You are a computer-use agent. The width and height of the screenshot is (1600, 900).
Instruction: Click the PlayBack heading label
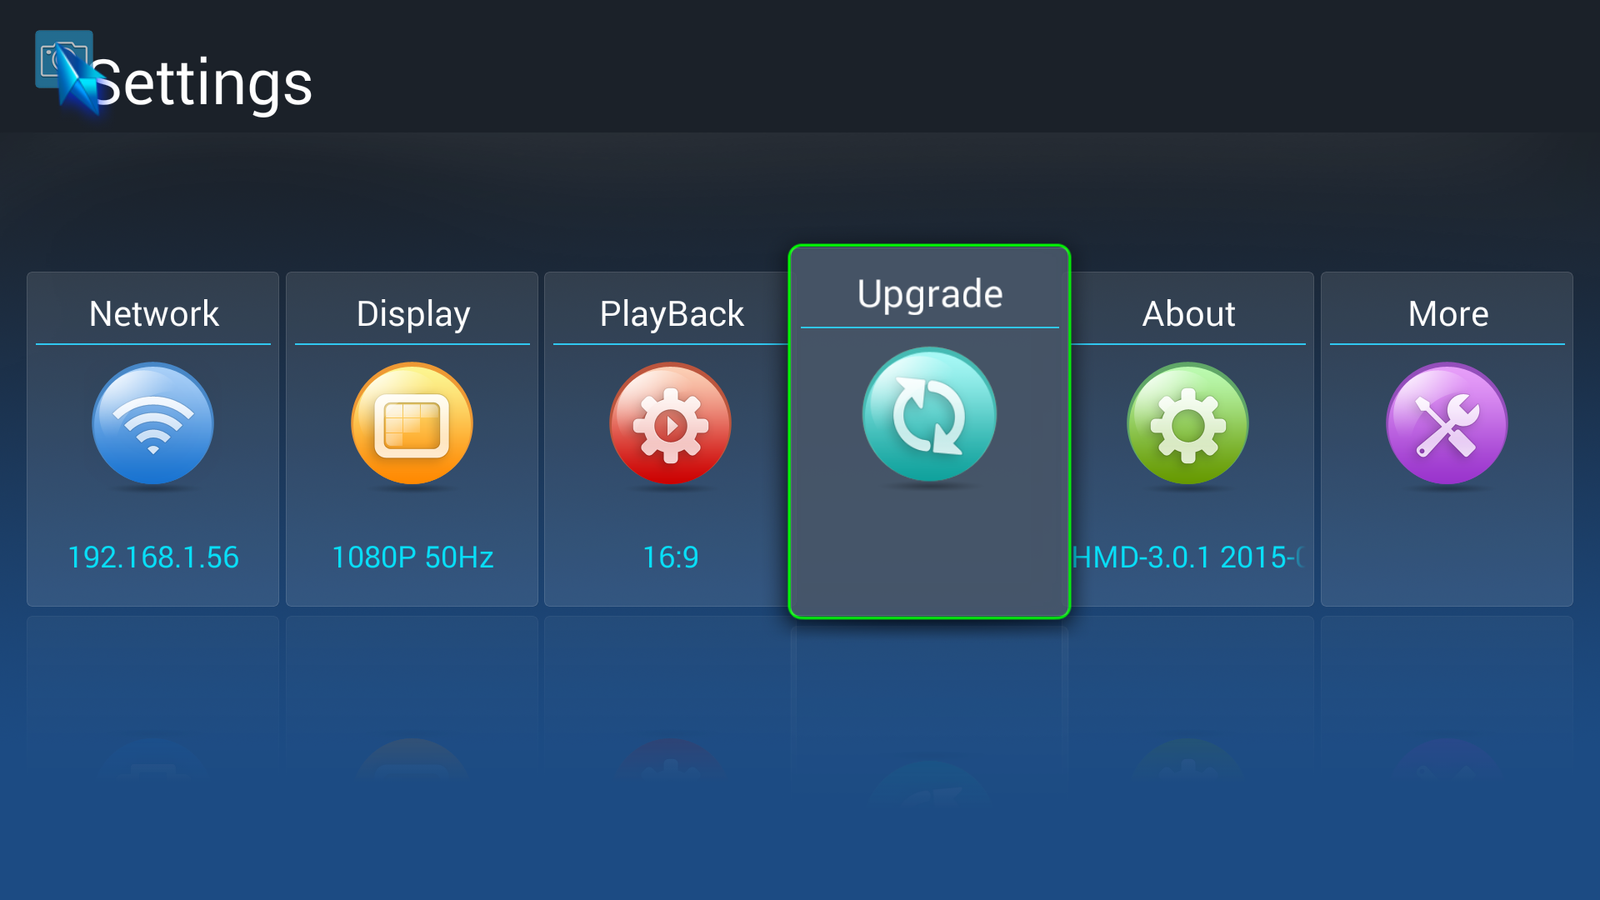(671, 314)
